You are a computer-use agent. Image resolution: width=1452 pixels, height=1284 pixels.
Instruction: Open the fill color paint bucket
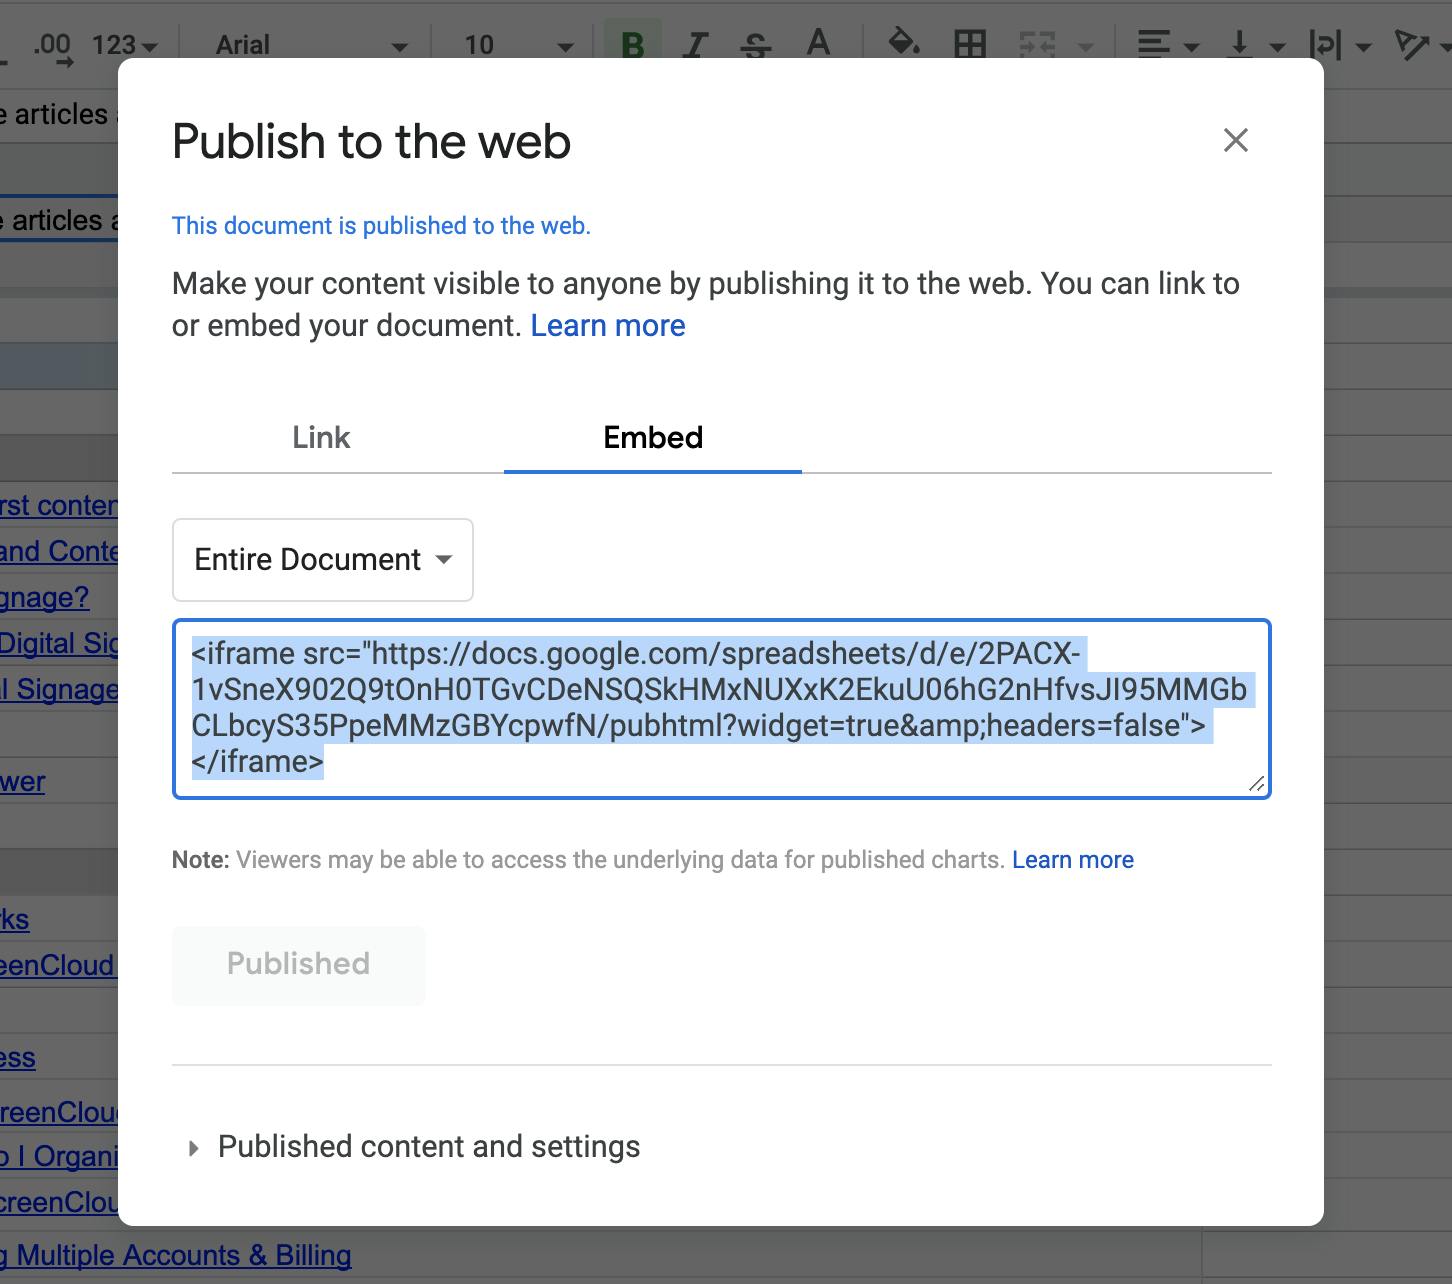(x=904, y=44)
